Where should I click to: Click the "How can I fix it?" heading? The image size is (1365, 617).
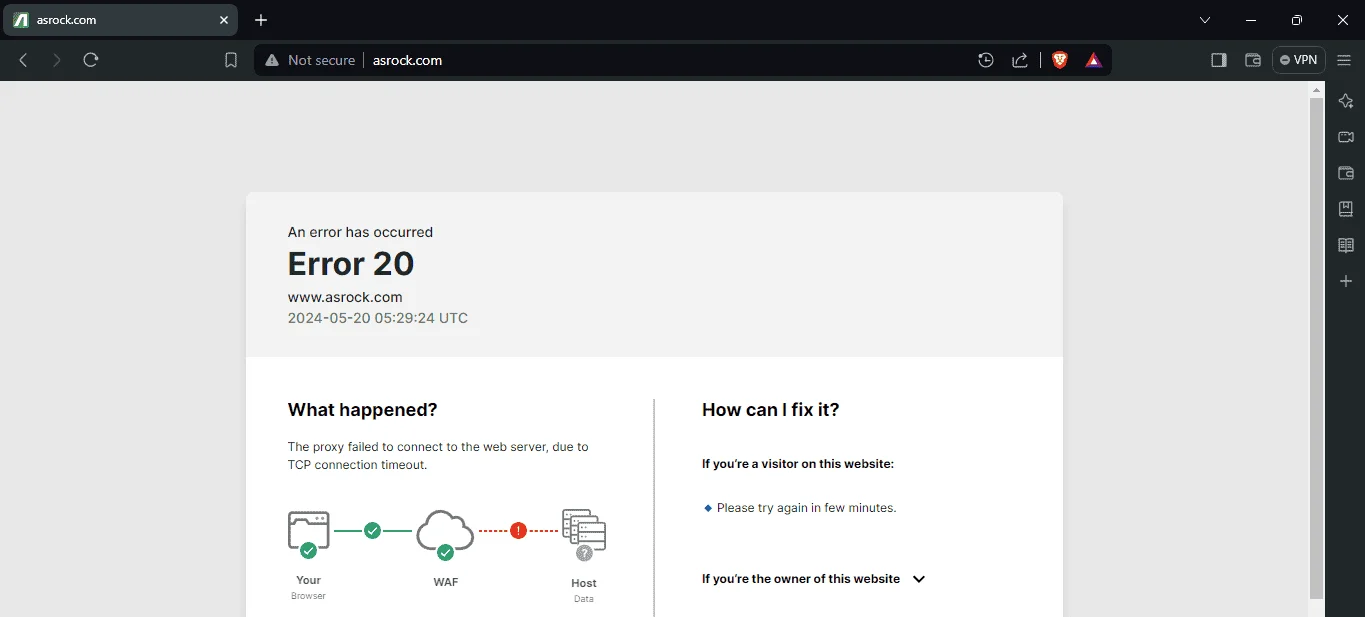point(771,410)
